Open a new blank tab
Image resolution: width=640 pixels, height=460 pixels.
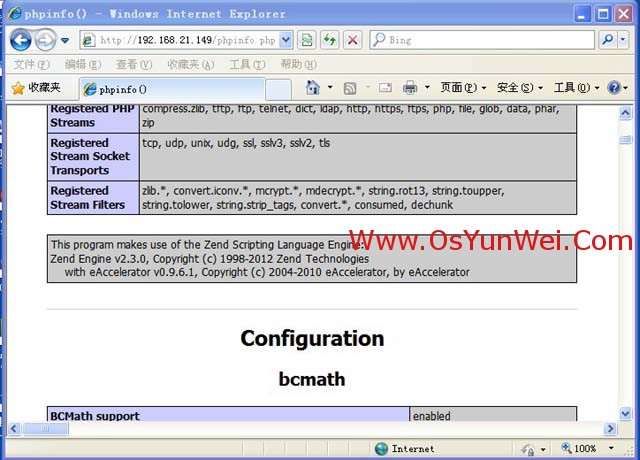(278, 89)
